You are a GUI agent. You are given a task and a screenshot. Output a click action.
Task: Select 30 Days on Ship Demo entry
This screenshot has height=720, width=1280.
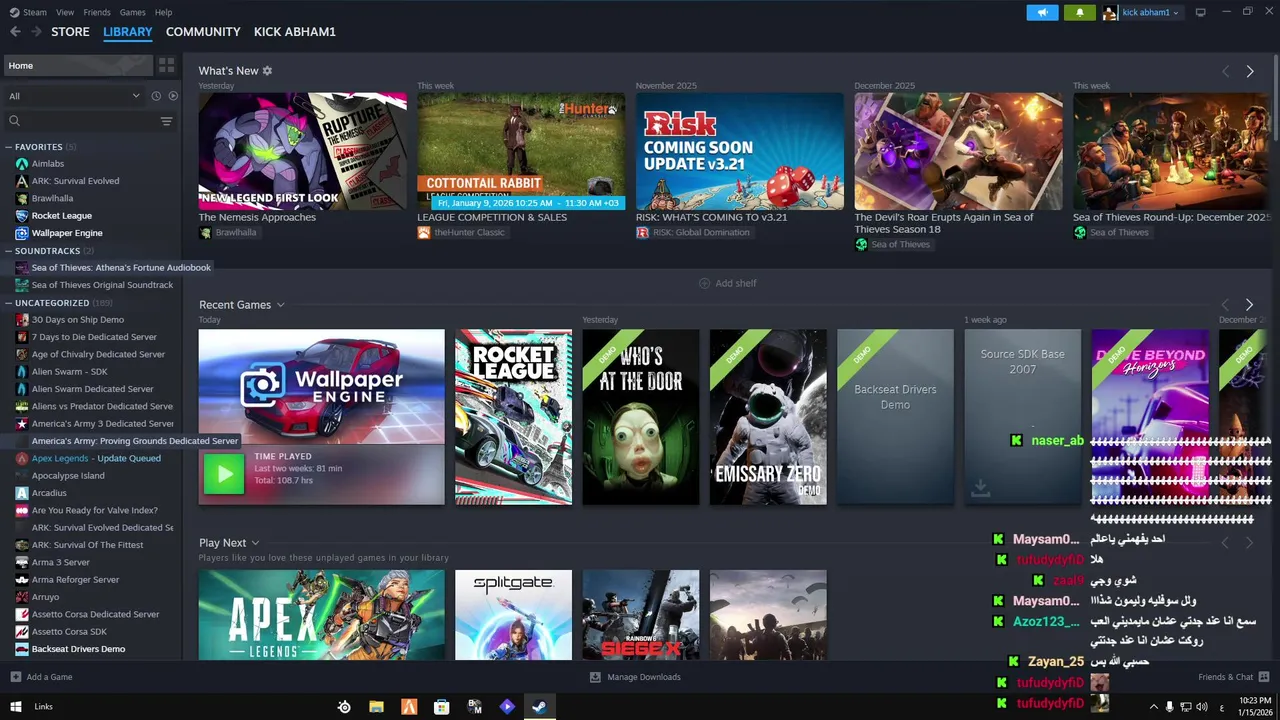(x=78, y=320)
